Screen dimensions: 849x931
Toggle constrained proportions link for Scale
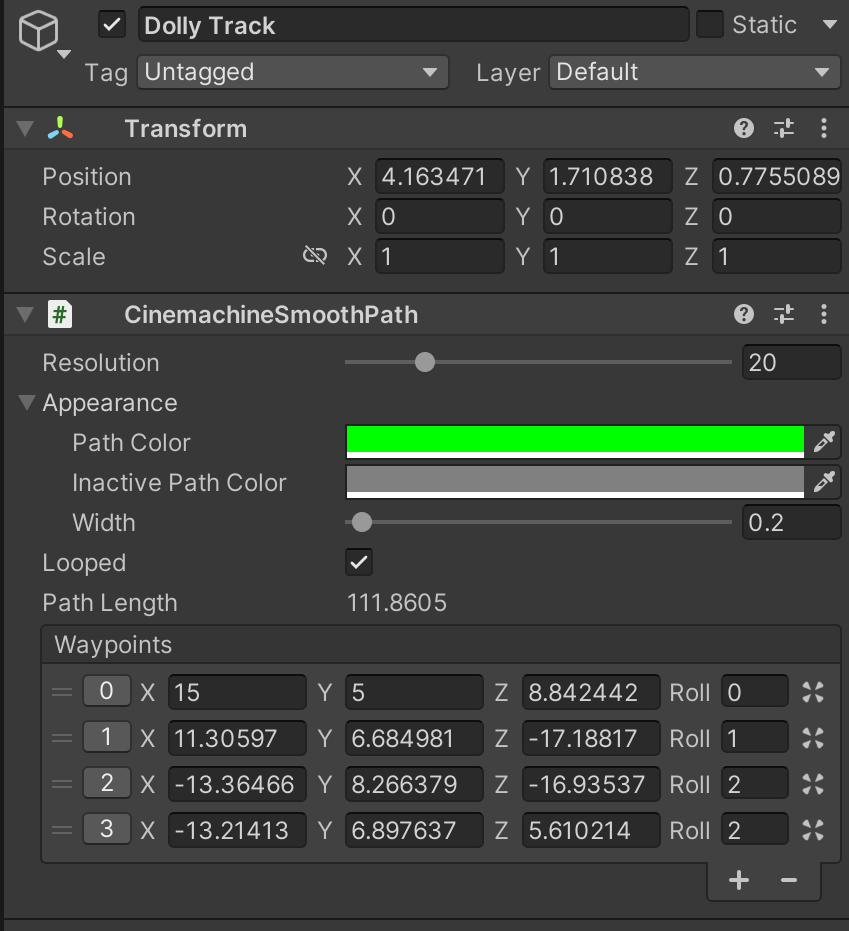pos(315,256)
